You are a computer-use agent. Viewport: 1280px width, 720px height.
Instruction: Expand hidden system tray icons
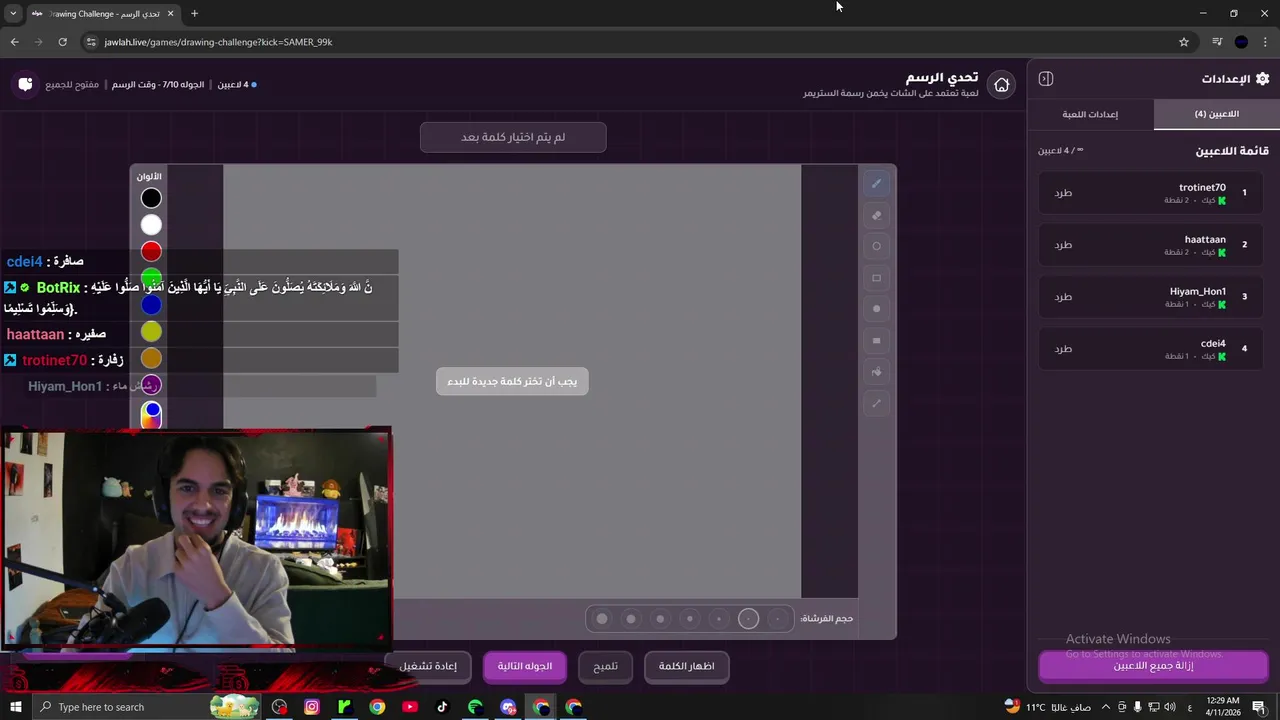1106,707
